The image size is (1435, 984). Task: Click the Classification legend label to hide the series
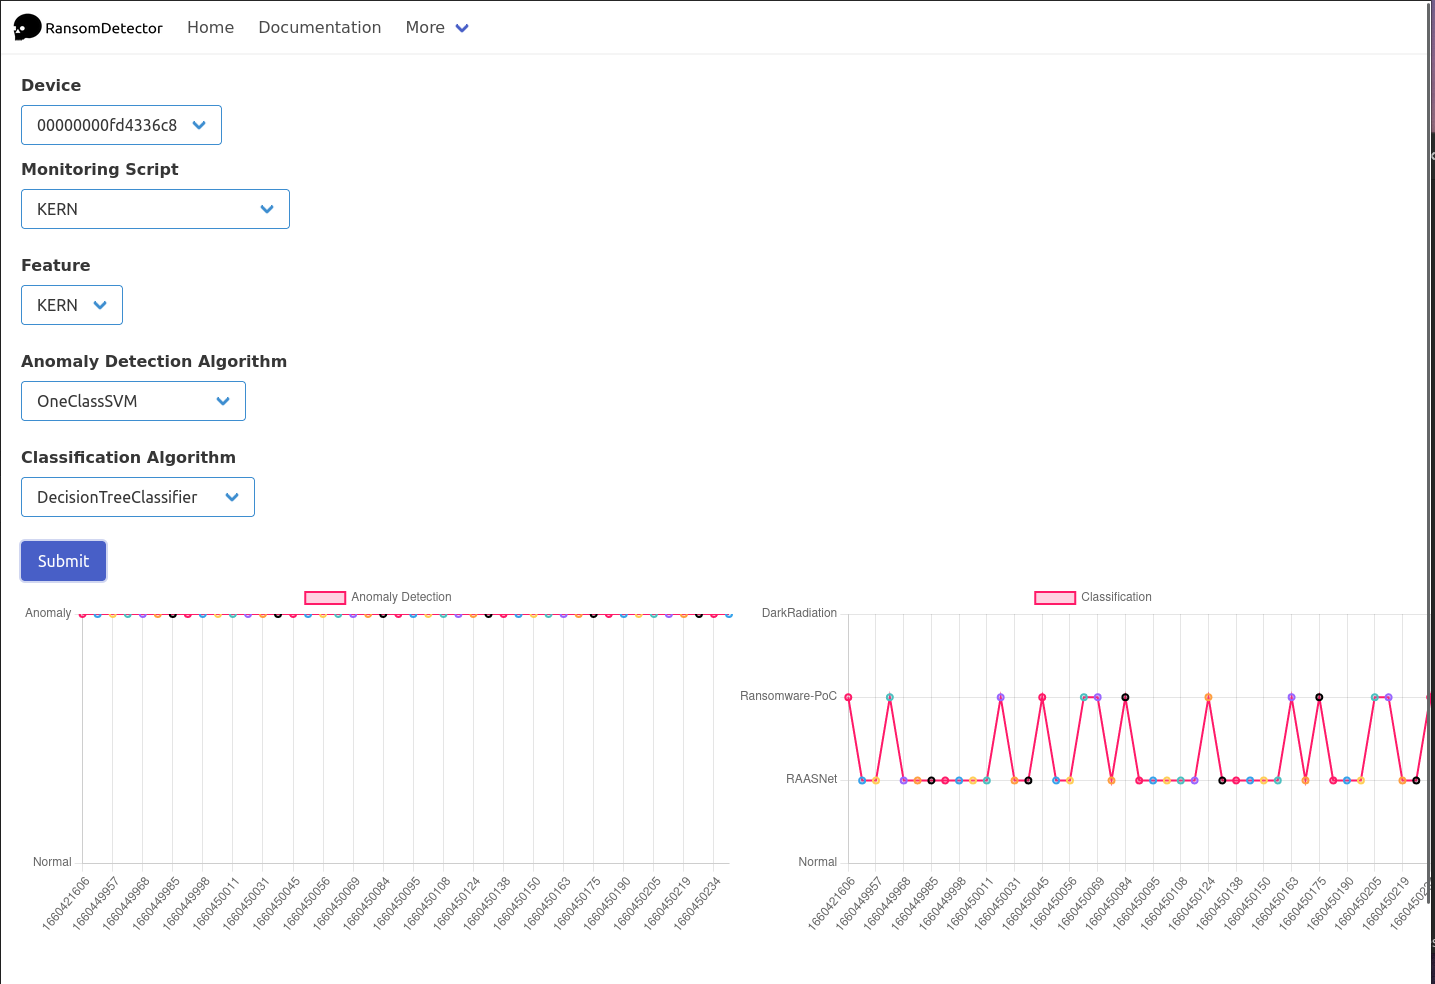pos(1116,597)
